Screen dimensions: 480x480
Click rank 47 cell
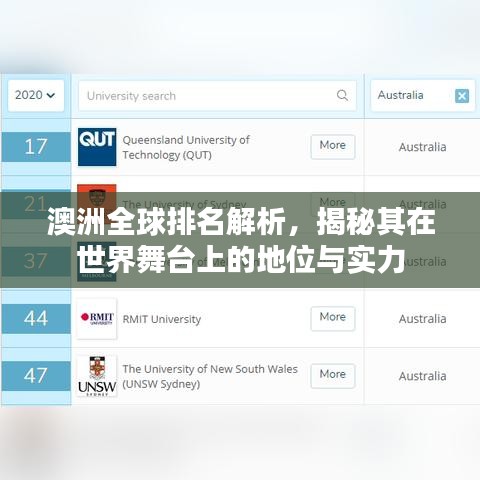pyautogui.click(x=36, y=376)
